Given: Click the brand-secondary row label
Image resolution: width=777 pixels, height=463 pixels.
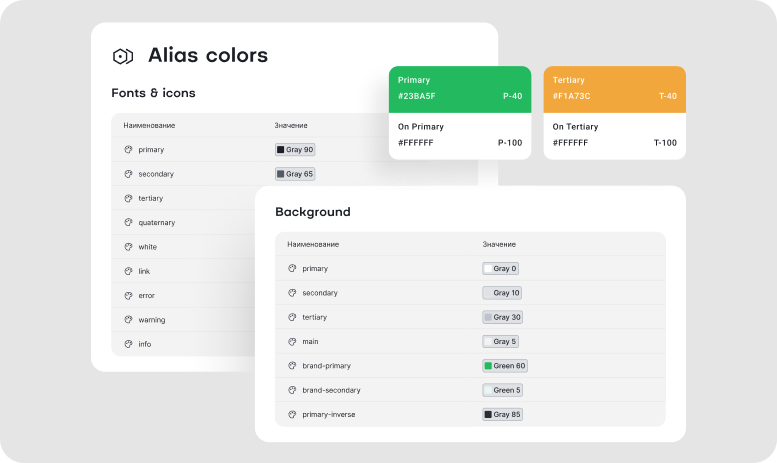Looking at the screenshot, I should tap(332, 390).
